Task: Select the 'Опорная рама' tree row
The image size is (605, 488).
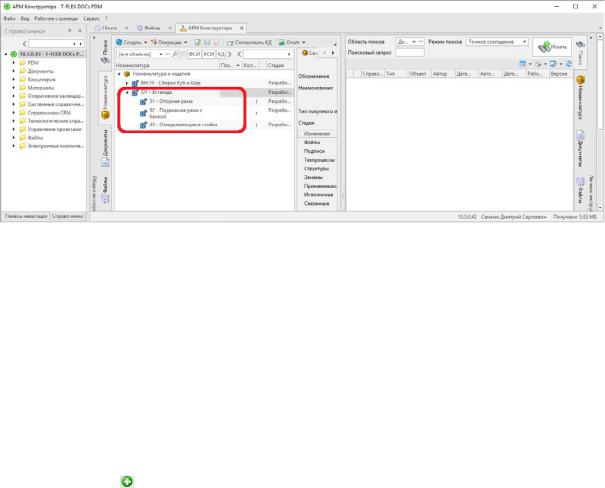Action: click(x=171, y=101)
